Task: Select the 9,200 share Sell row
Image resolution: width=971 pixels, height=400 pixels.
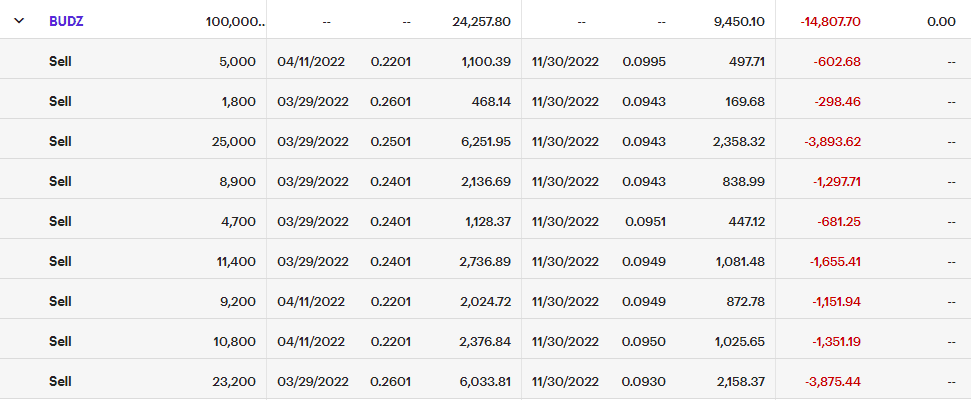Action: pos(61,301)
